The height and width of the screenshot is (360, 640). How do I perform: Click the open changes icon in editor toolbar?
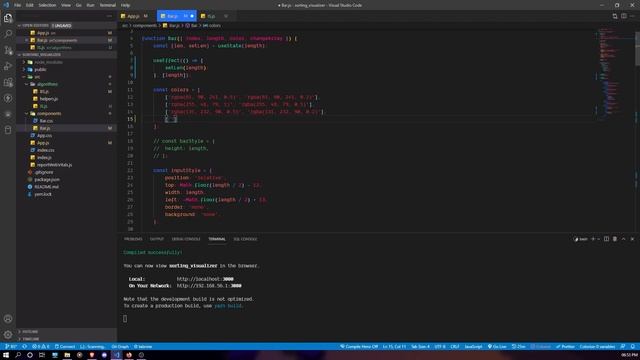615,16
